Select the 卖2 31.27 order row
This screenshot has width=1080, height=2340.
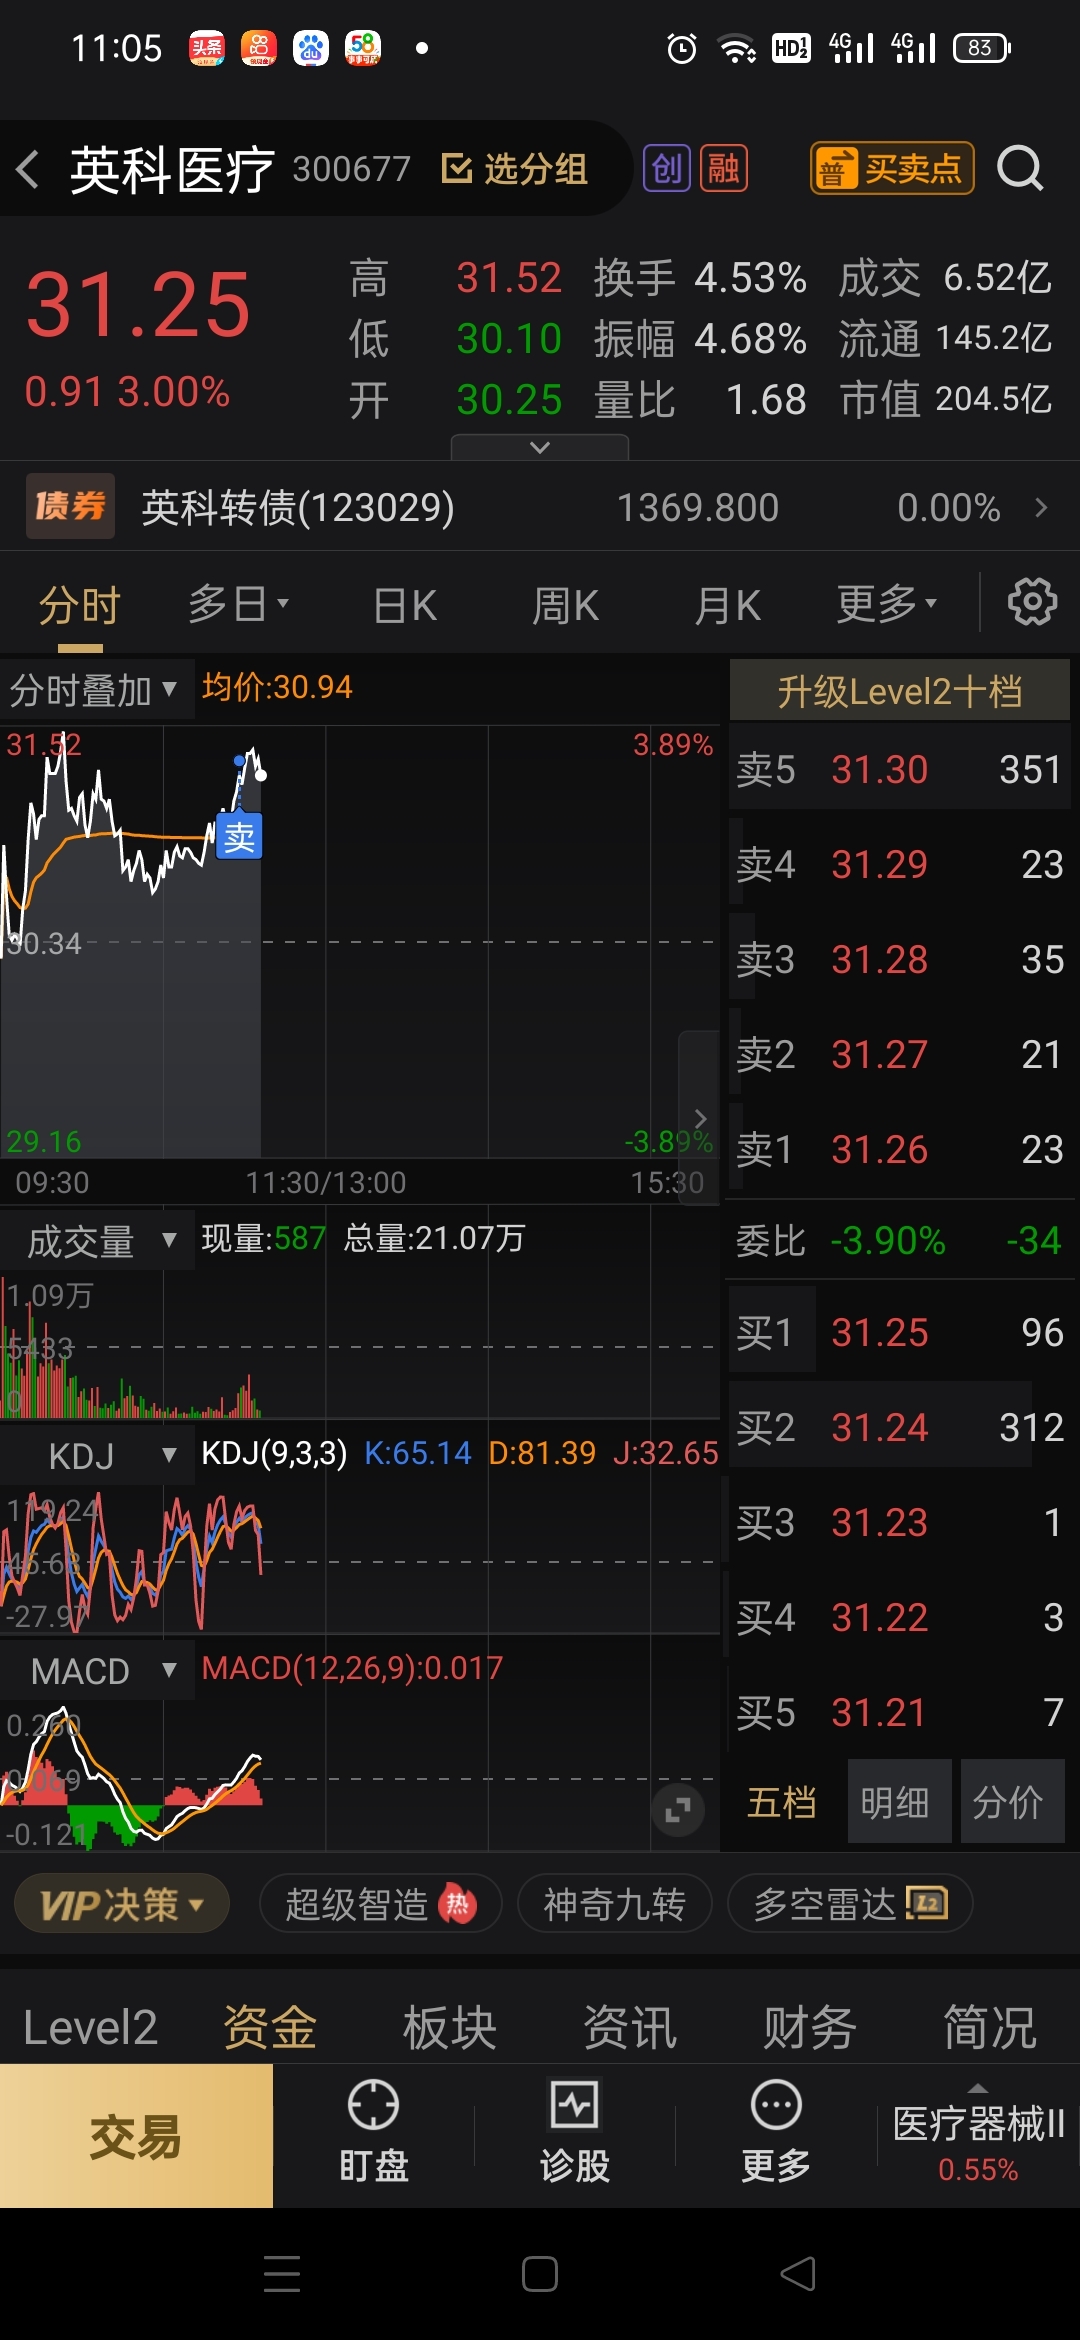899,1054
